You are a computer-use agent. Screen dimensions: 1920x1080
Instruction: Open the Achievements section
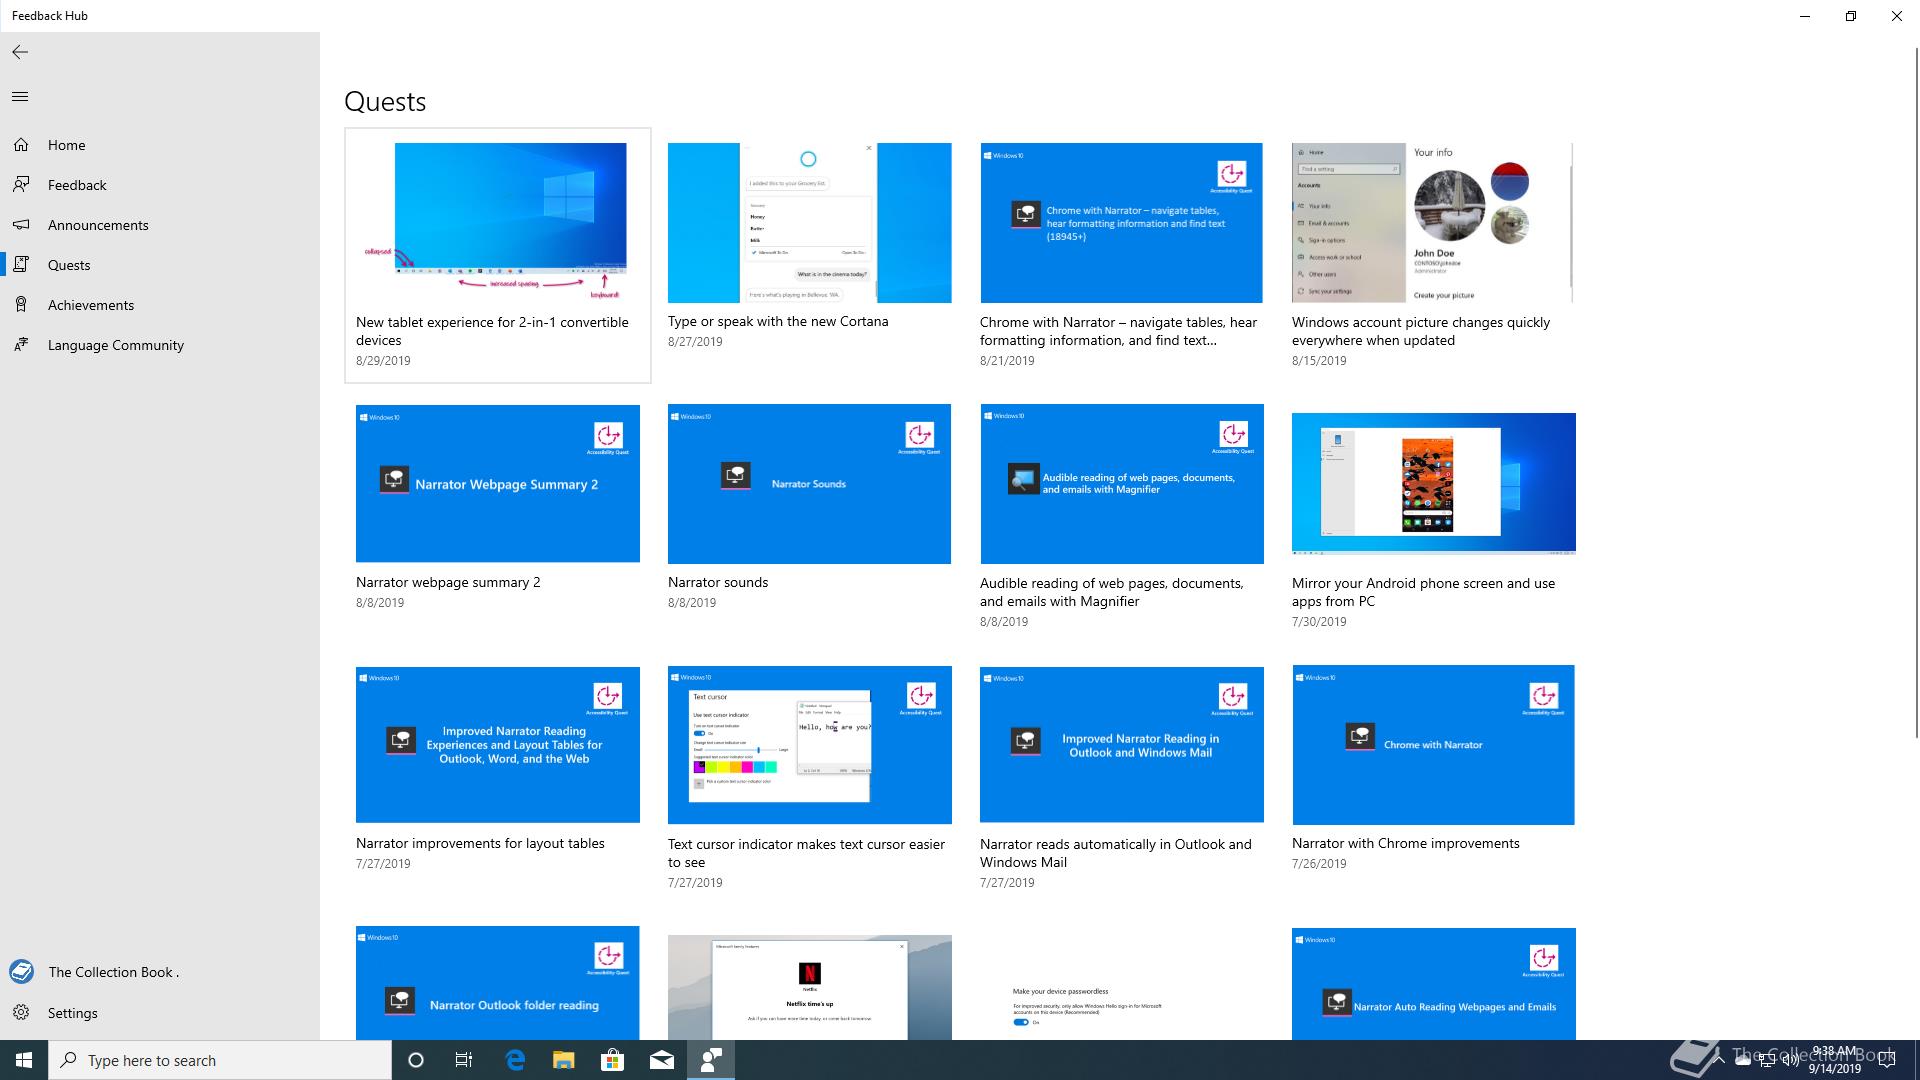160,305
